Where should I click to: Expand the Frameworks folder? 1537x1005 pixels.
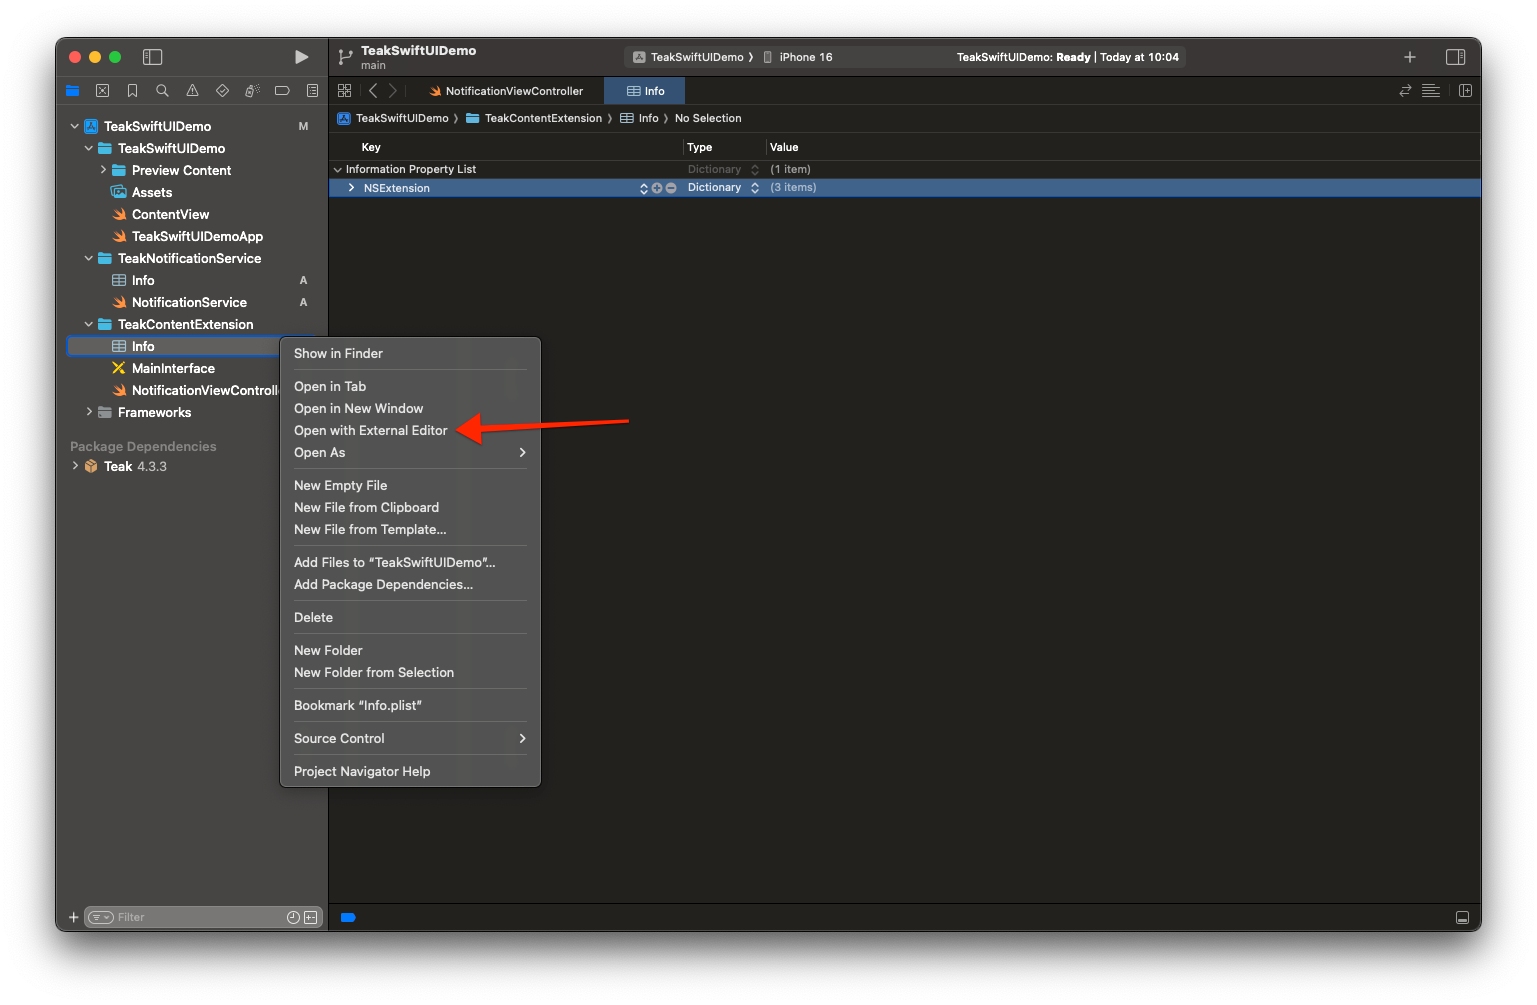tap(89, 412)
